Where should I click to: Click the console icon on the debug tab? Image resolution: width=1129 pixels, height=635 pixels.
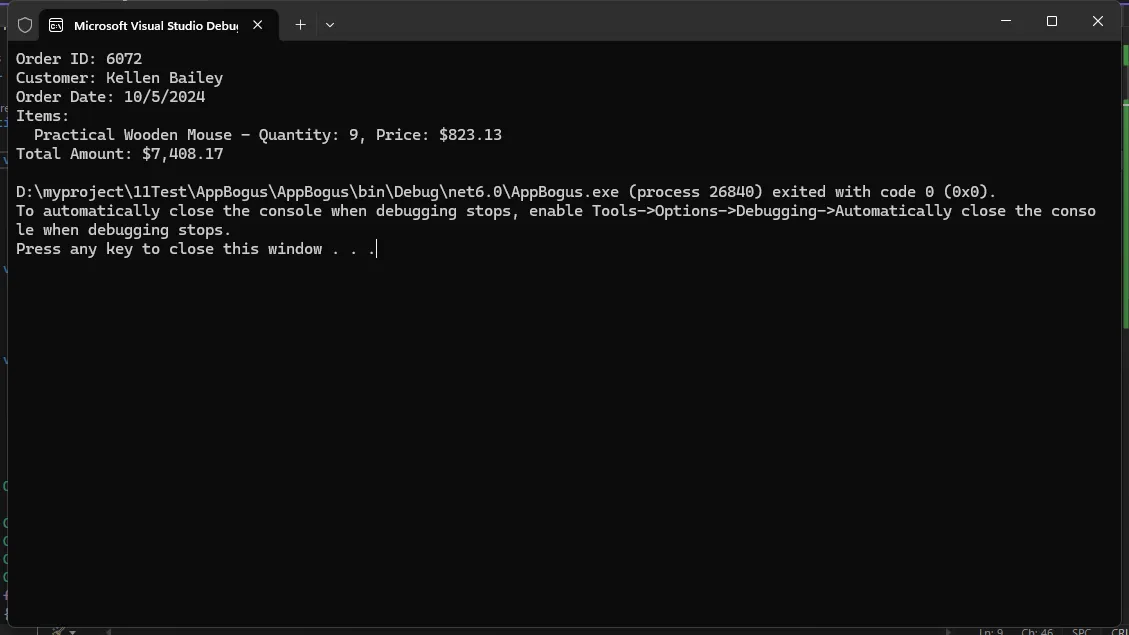56,25
